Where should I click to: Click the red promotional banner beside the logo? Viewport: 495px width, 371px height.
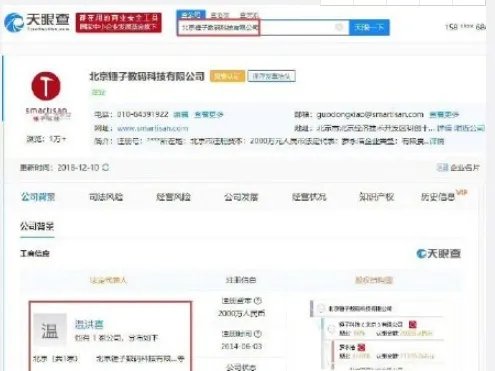pos(119,23)
